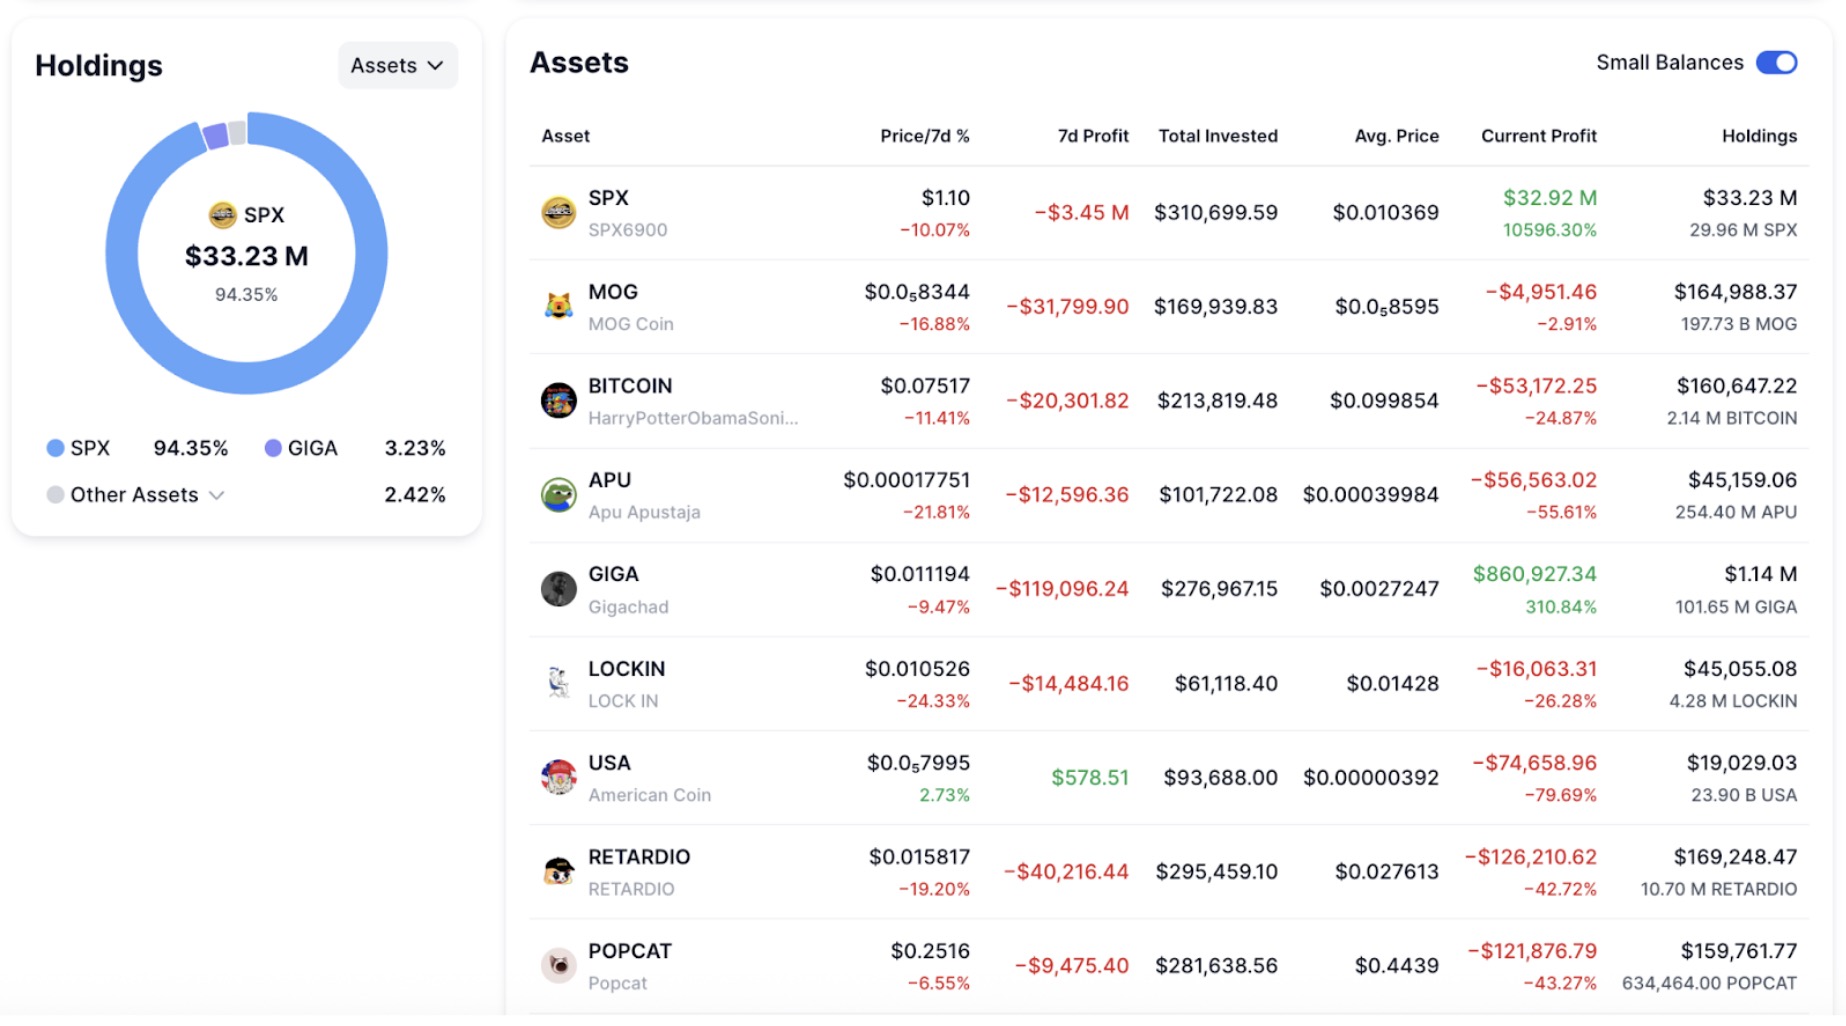Click the SPX6900 coin icon

(x=559, y=213)
